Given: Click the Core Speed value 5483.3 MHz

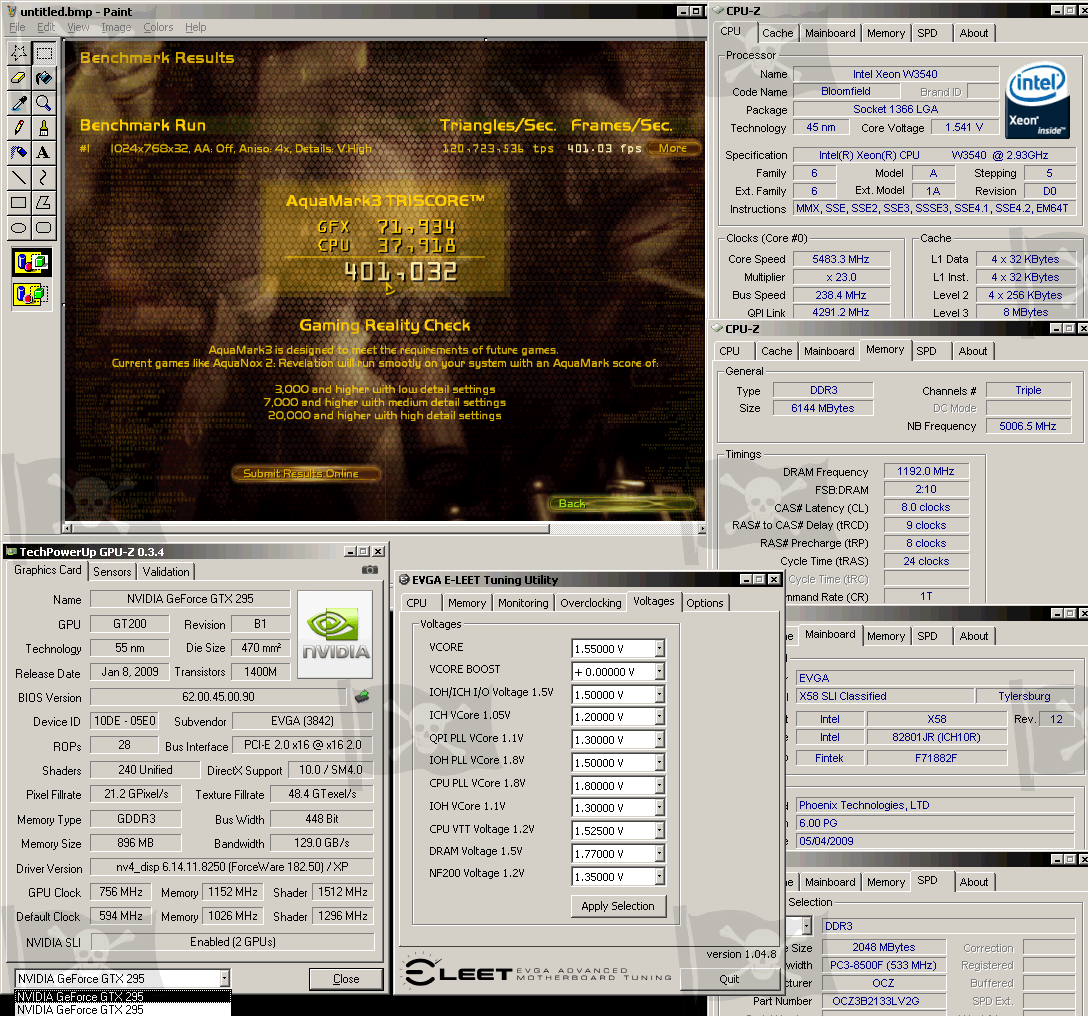Looking at the screenshot, I should pyautogui.click(x=841, y=259).
